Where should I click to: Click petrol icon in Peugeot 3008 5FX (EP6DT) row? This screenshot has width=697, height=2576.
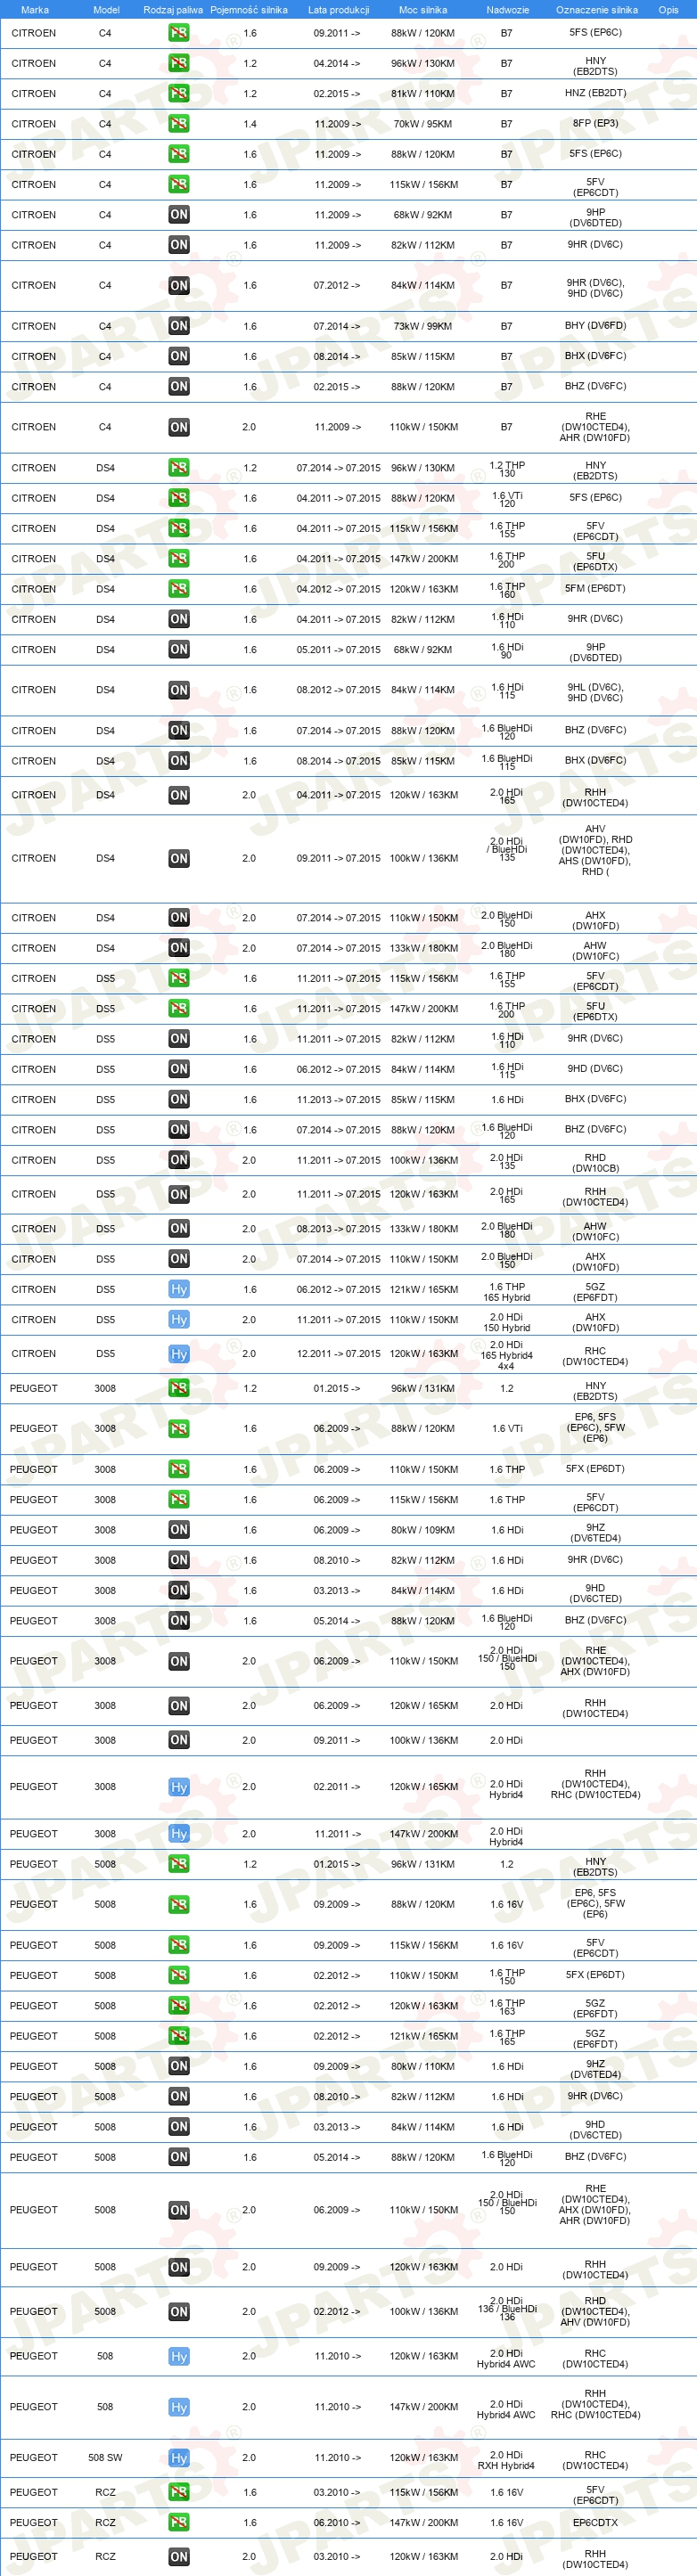(x=179, y=1469)
